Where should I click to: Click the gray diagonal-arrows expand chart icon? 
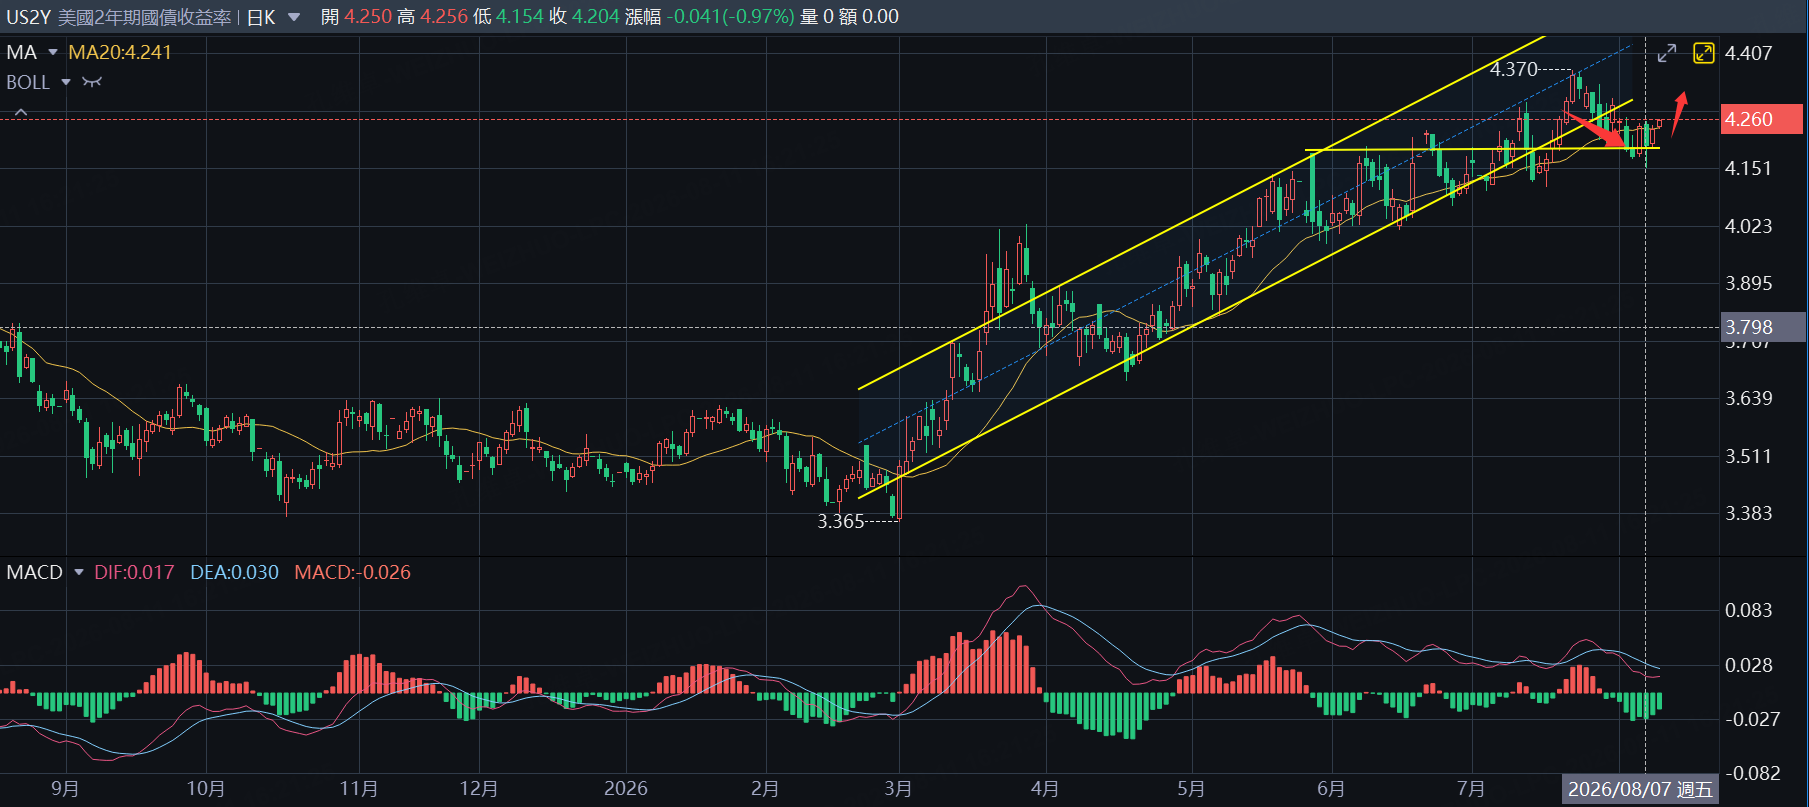point(1667,53)
